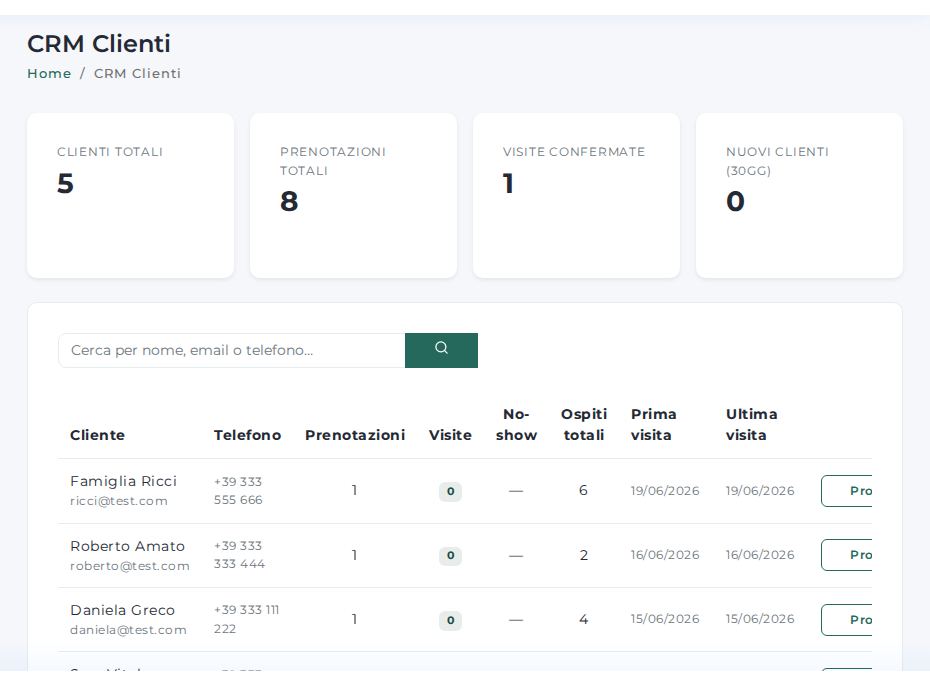Screen dimensions: 930x675
Task: Open profile button for Famiglia Ricci
Action: point(847,491)
